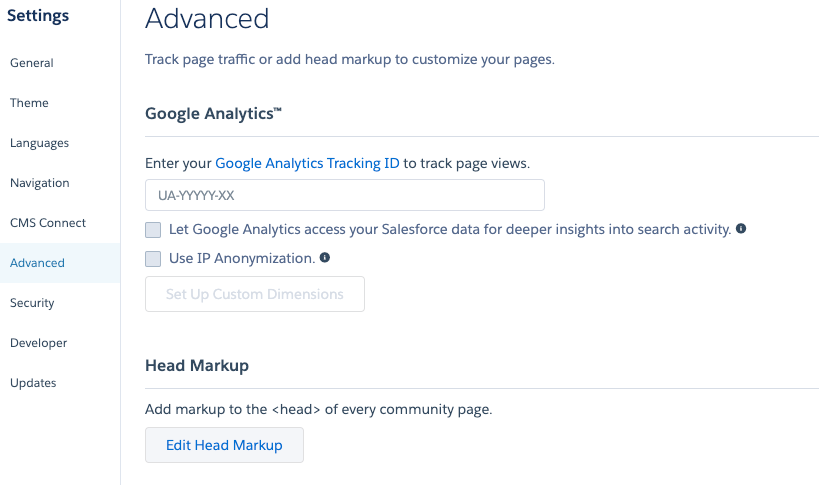Select Navigation in the settings sidebar
Image resolution: width=819 pixels, height=485 pixels.
pos(40,183)
